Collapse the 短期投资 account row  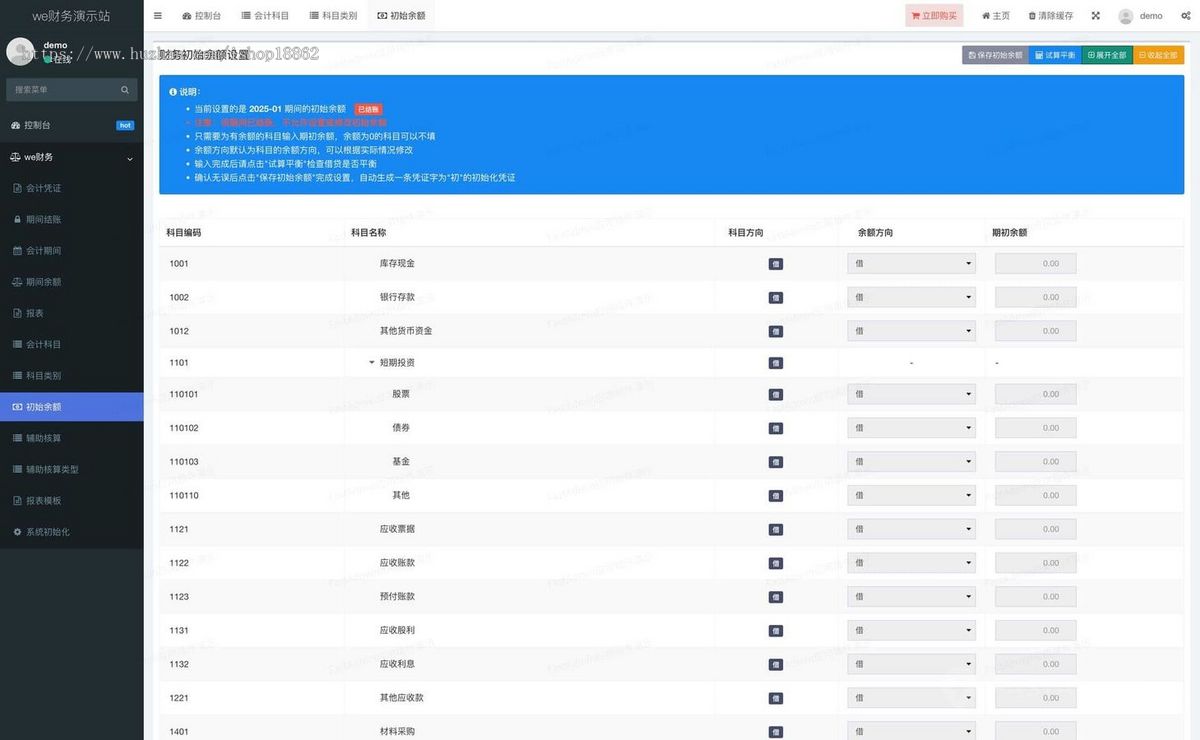370,362
